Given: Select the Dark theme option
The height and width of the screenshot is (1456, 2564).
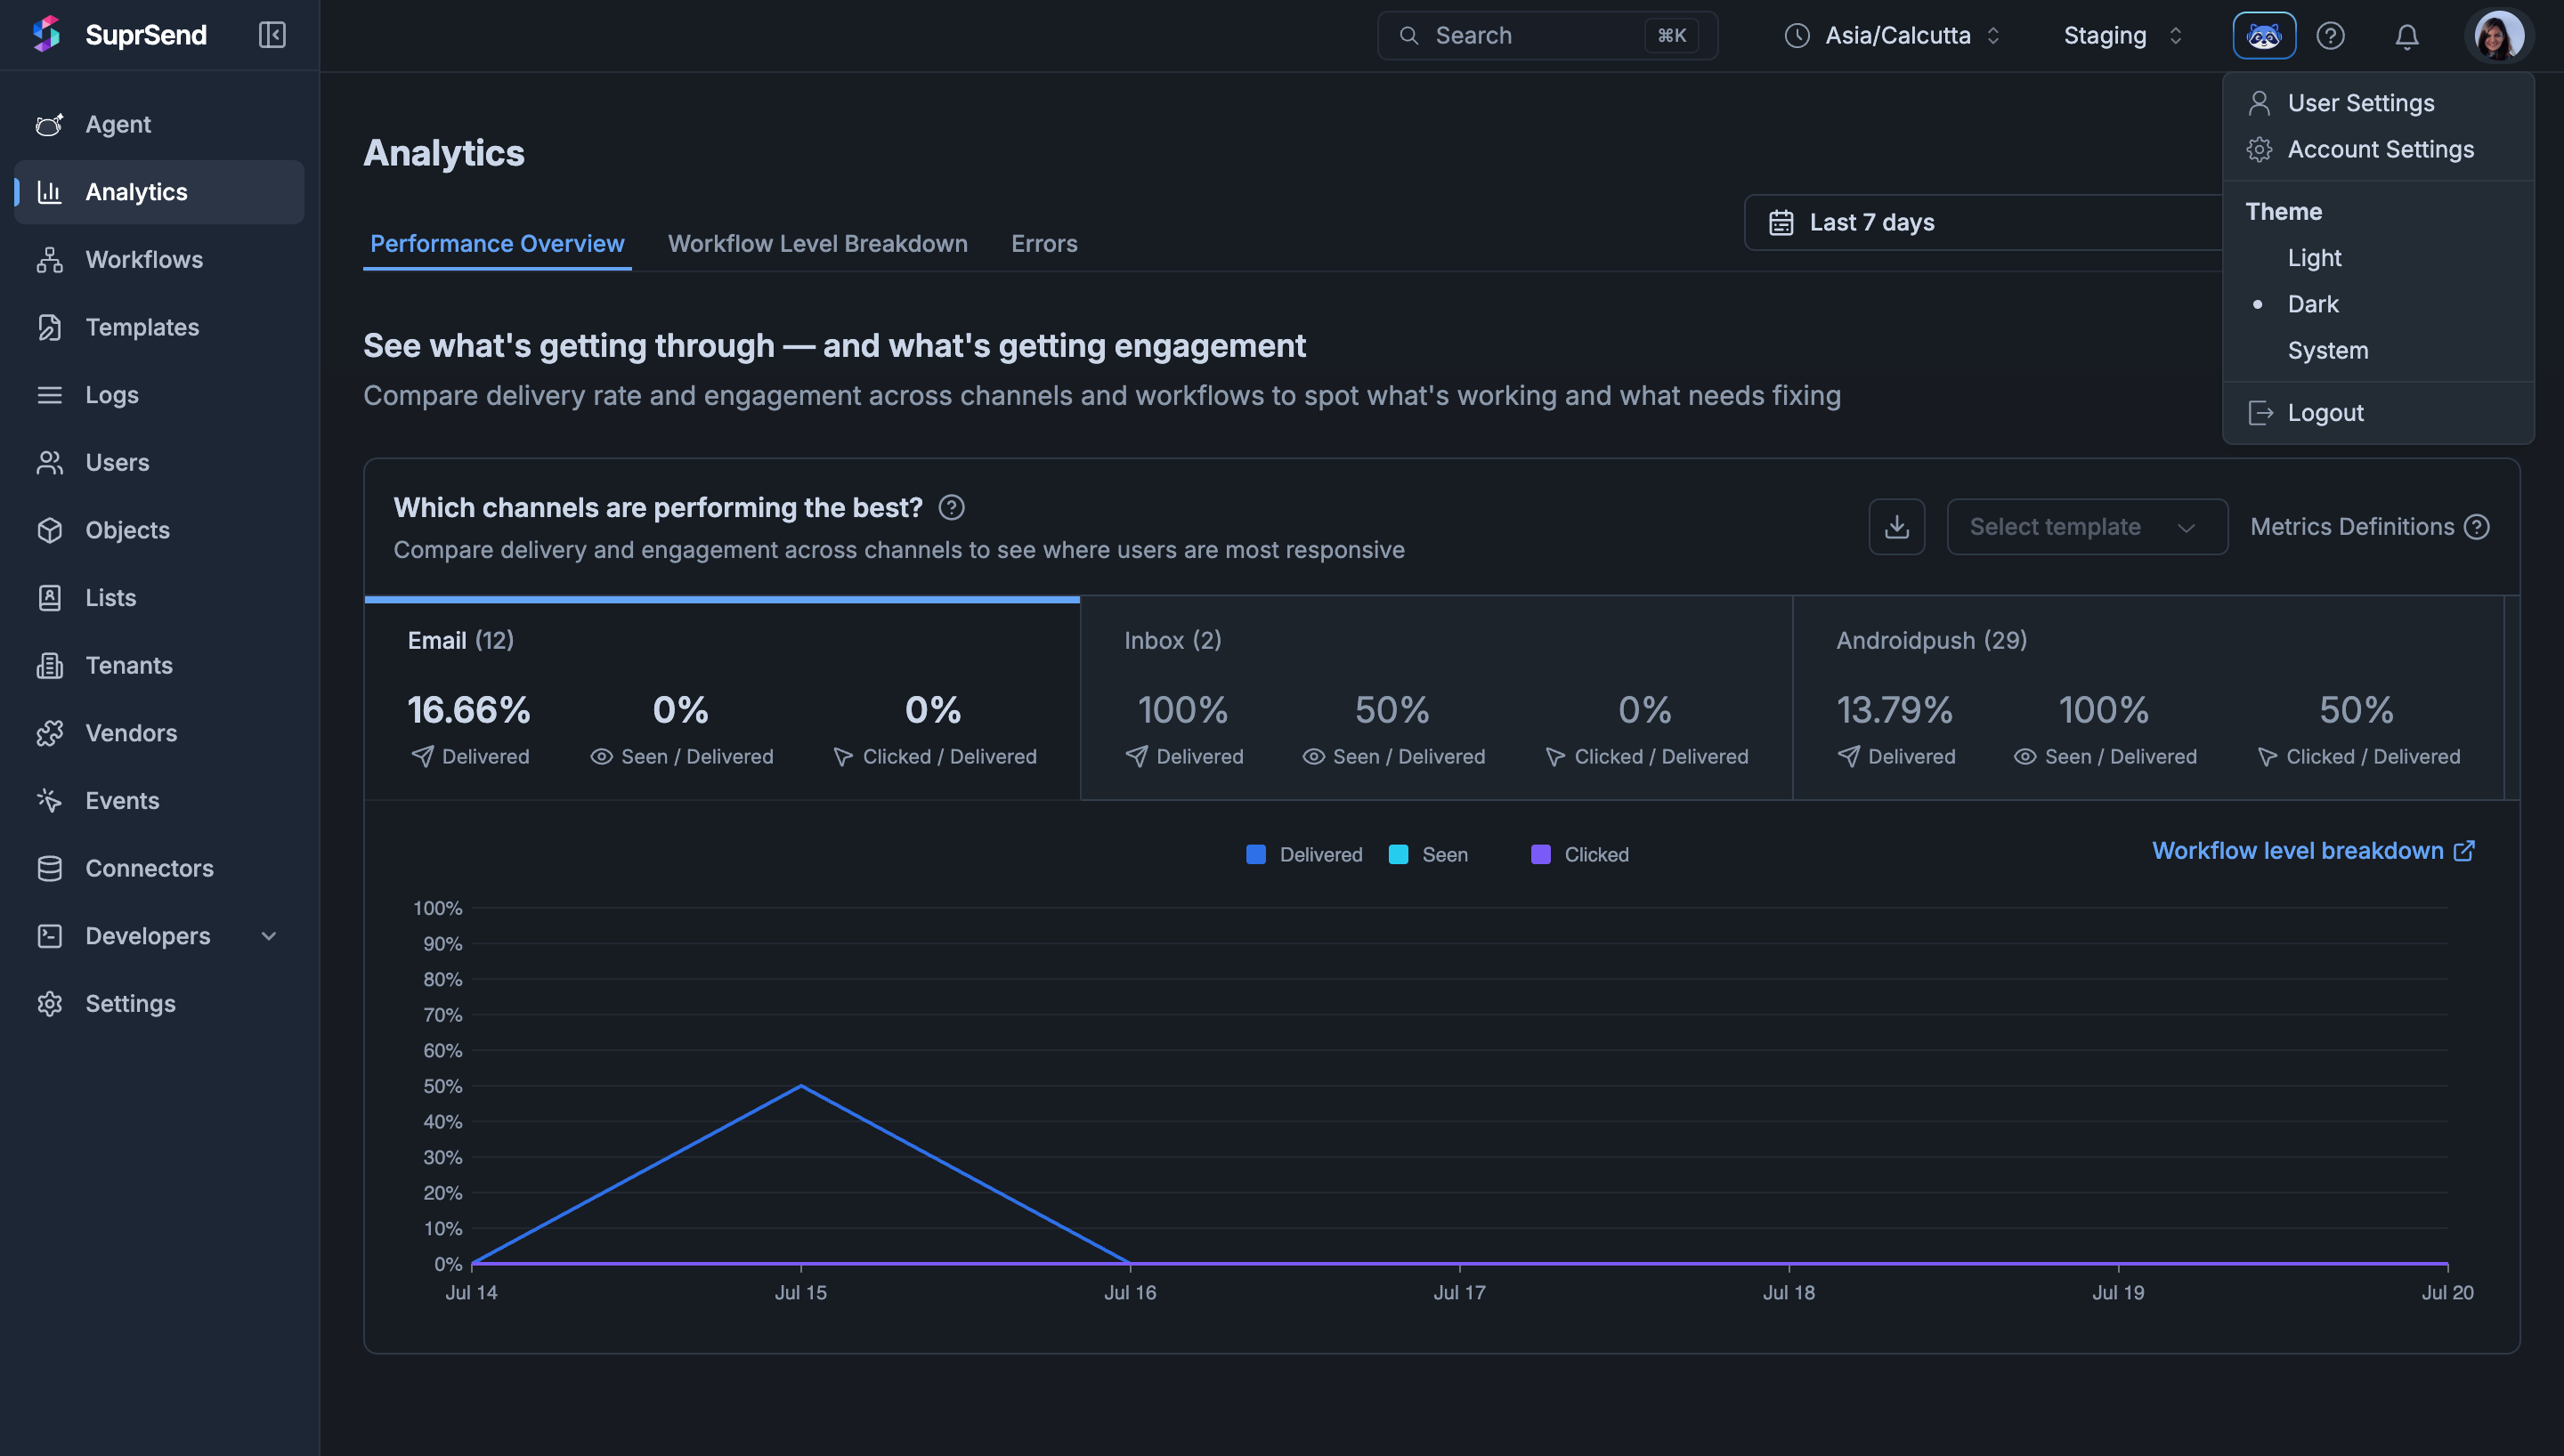Looking at the screenshot, I should click(x=2378, y=304).
